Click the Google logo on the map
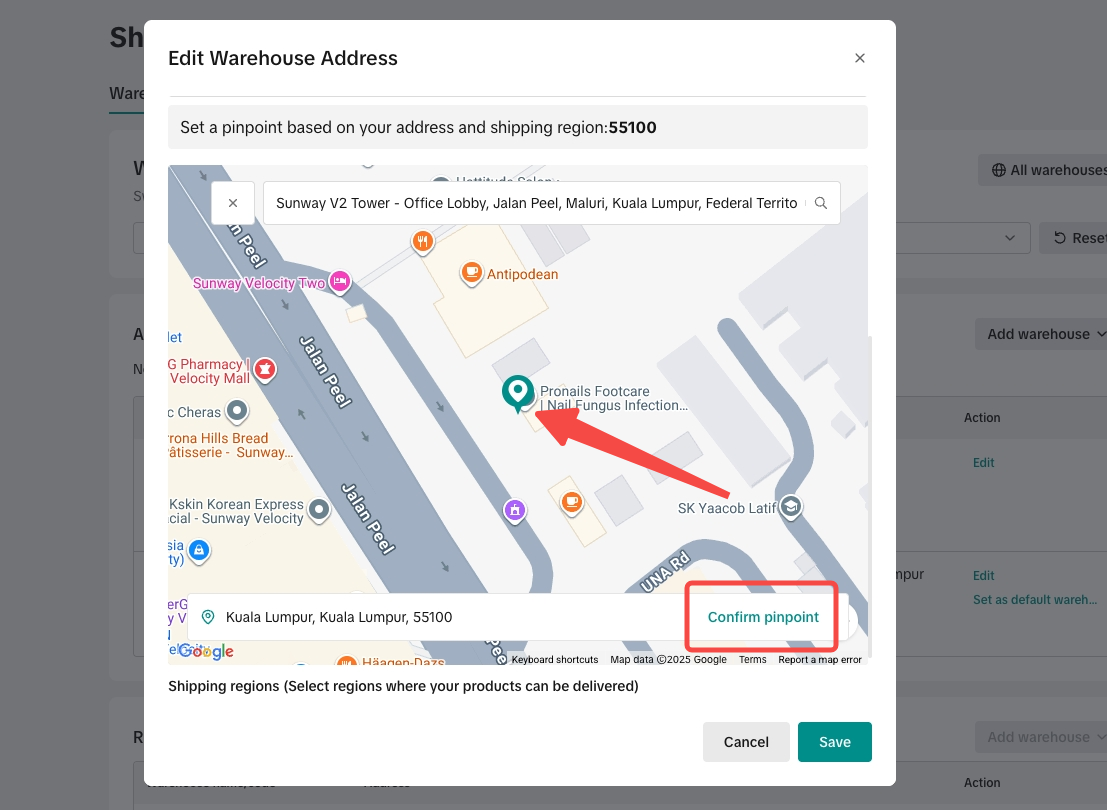Image resolution: width=1107 pixels, height=810 pixels. click(206, 651)
